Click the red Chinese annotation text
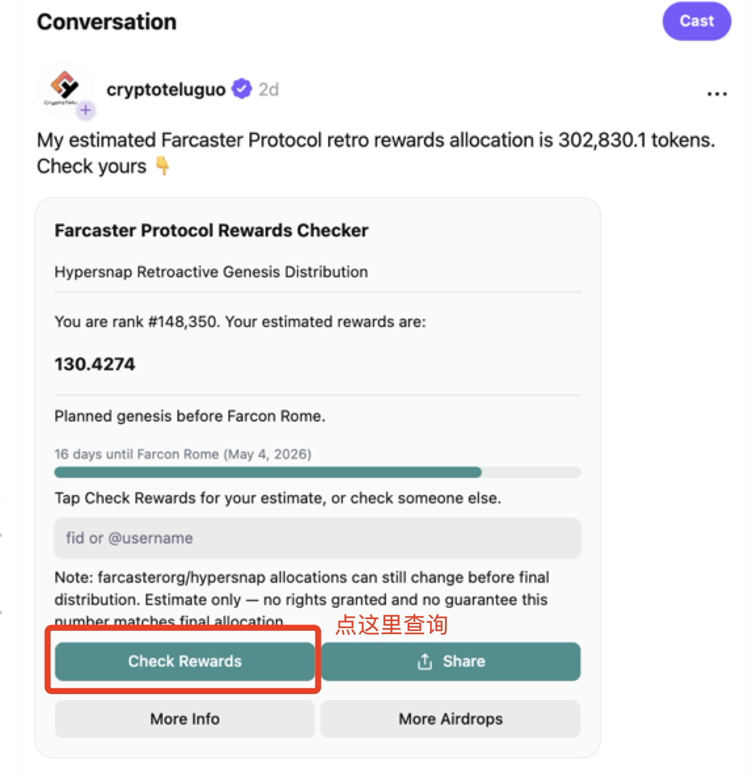Screen dimensions: 755x776 pyautogui.click(x=391, y=625)
